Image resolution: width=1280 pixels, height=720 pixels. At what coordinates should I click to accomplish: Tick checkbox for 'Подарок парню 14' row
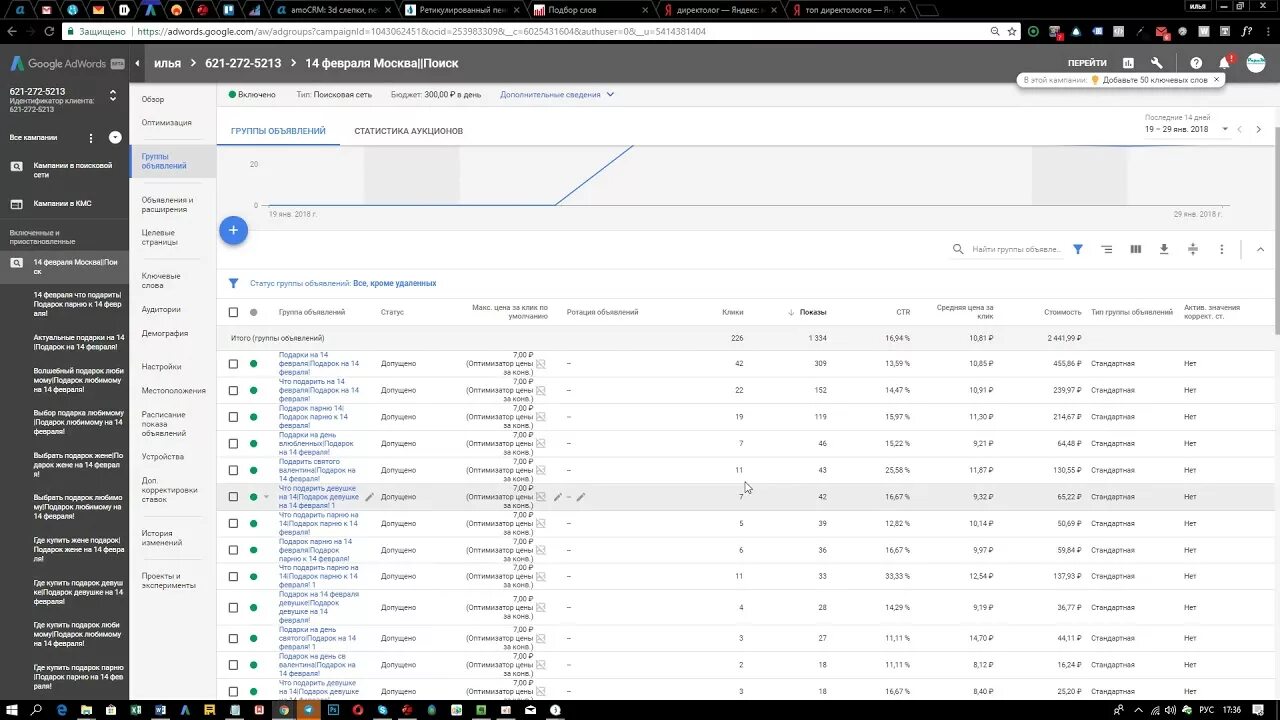coord(233,417)
